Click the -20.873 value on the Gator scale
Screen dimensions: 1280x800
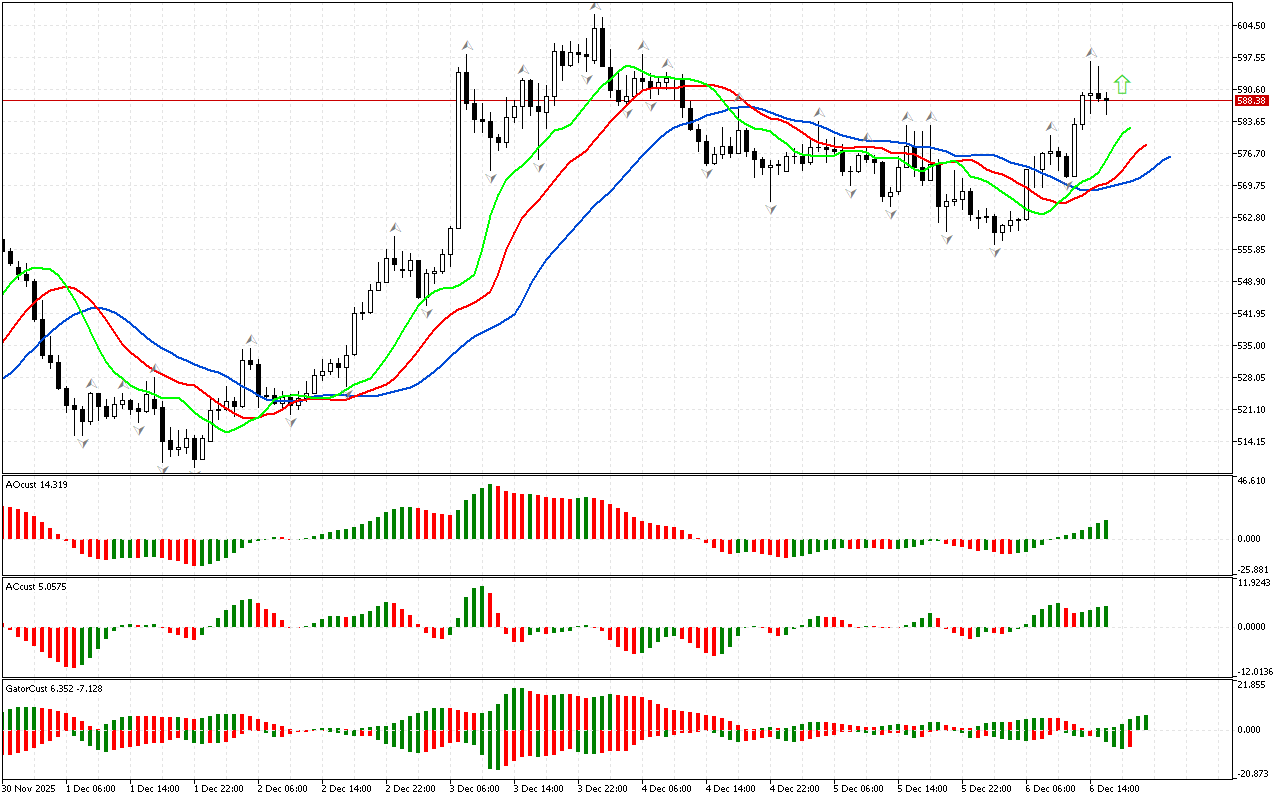pyautogui.click(x=1252, y=774)
